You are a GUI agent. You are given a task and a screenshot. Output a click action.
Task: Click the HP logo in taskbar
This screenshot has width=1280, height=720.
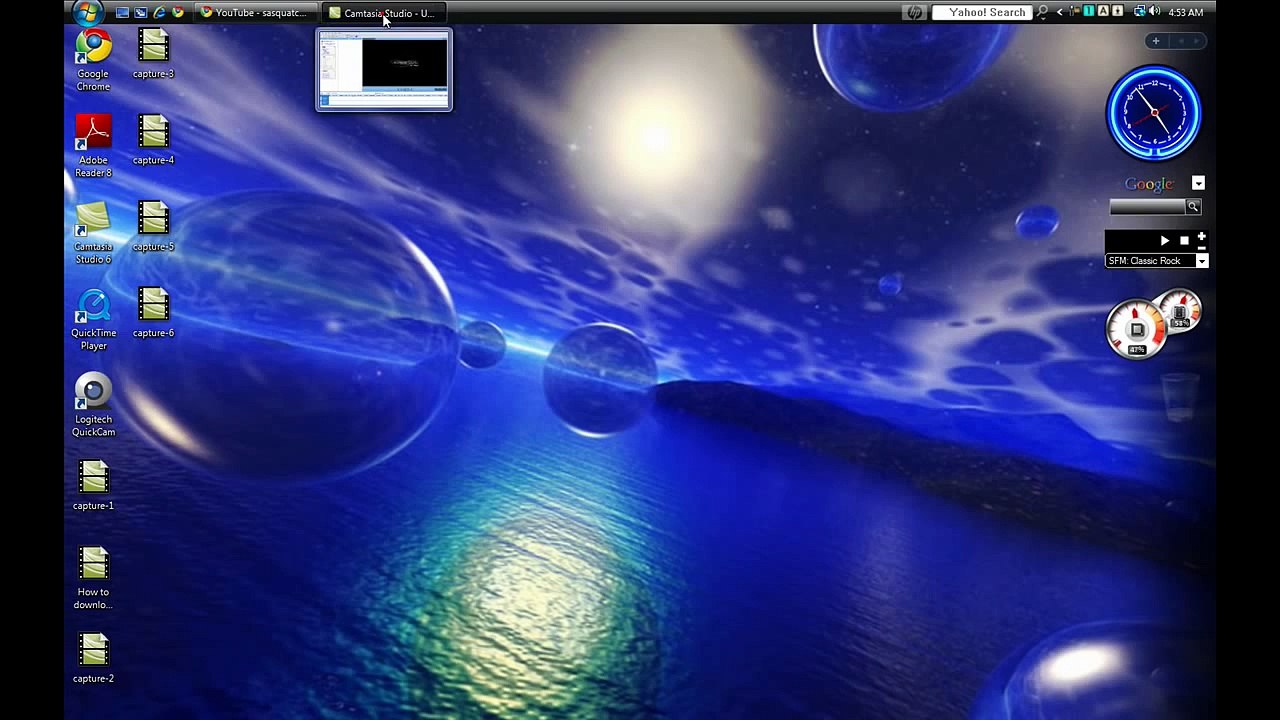tap(914, 12)
